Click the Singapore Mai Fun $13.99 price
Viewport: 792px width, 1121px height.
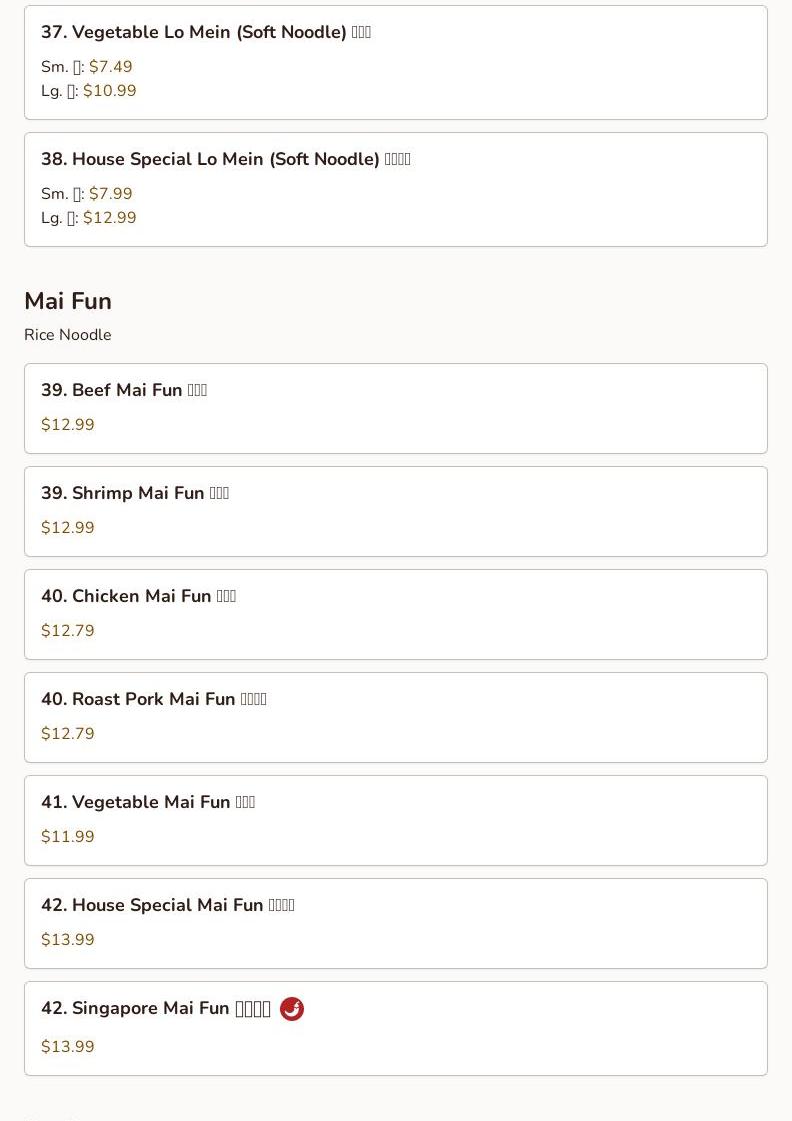coord(68,1047)
